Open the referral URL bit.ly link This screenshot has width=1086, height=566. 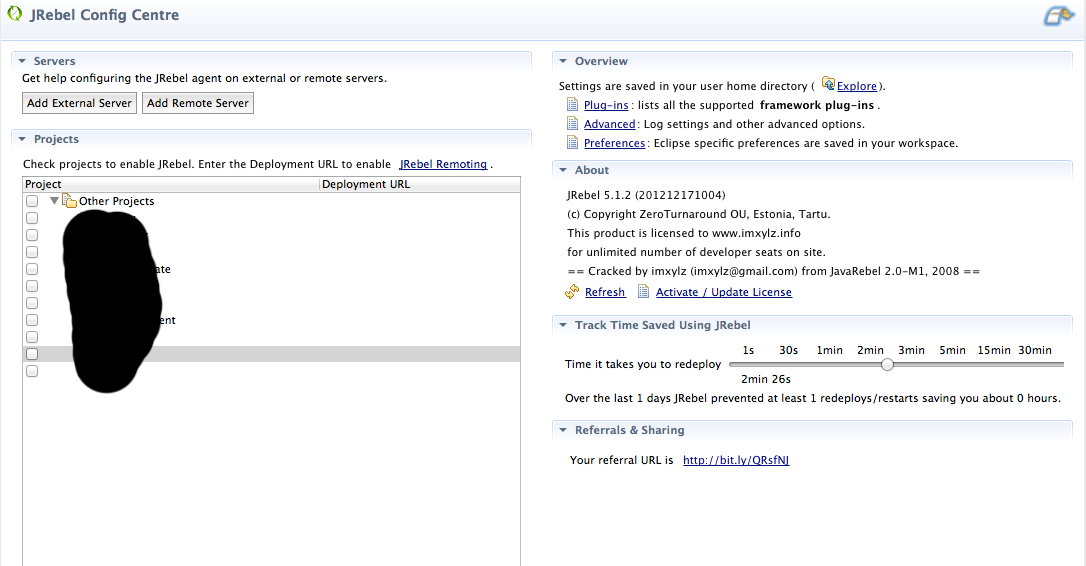coord(736,460)
